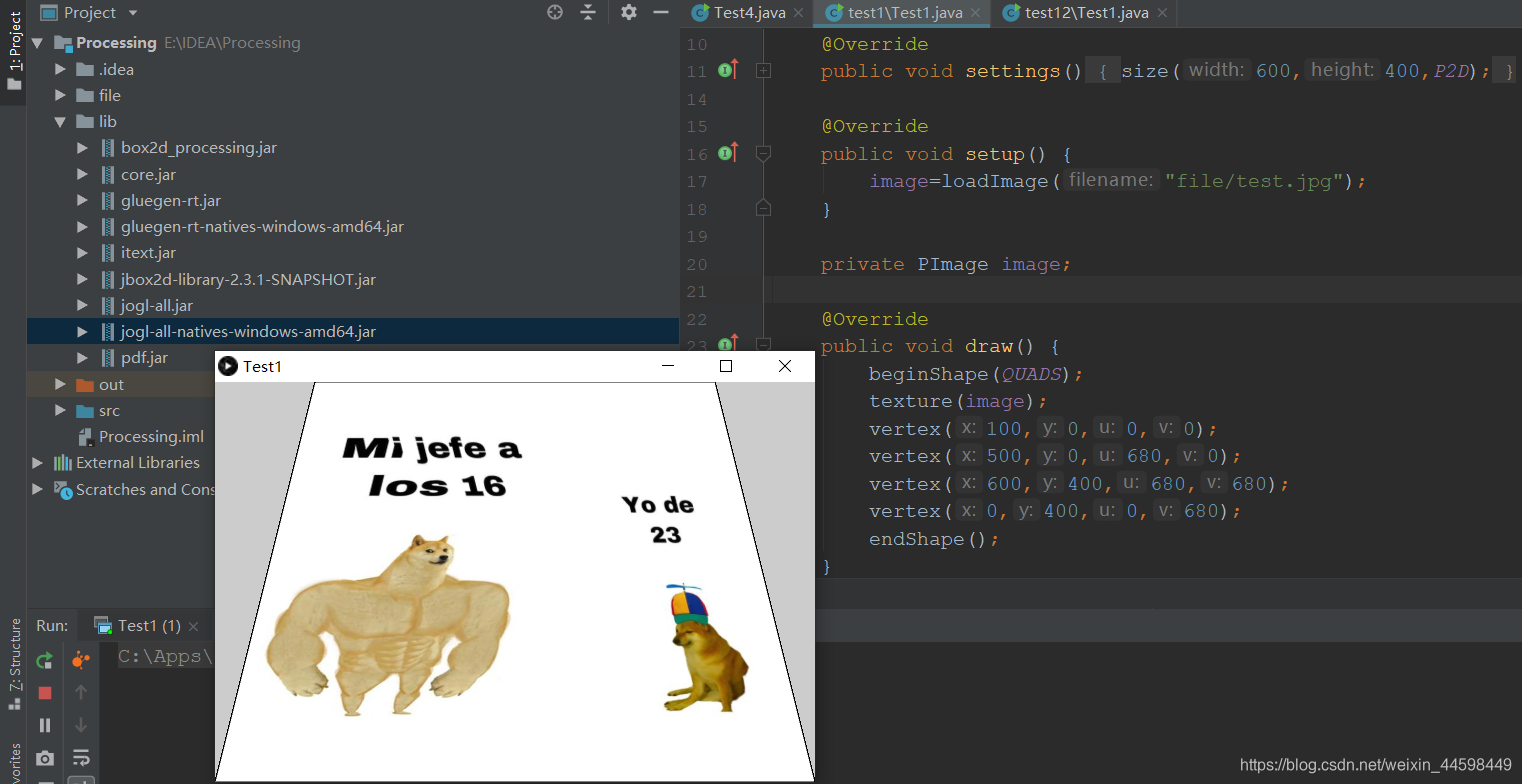Expand the src folder
The height and width of the screenshot is (784, 1522).
pos(60,410)
